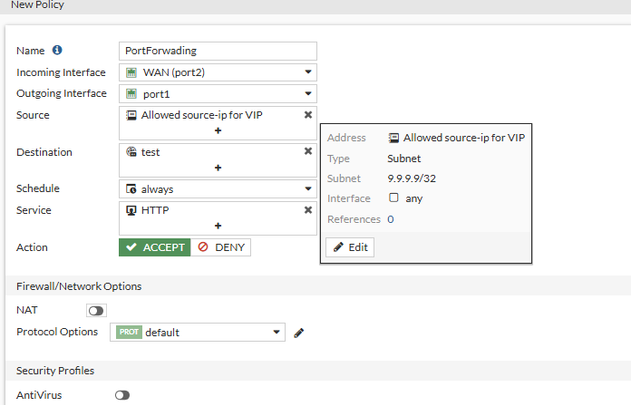The width and height of the screenshot is (631, 405).
Task: Remove the Allowed source-ip for VIP entry
Action: coord(308,115)
